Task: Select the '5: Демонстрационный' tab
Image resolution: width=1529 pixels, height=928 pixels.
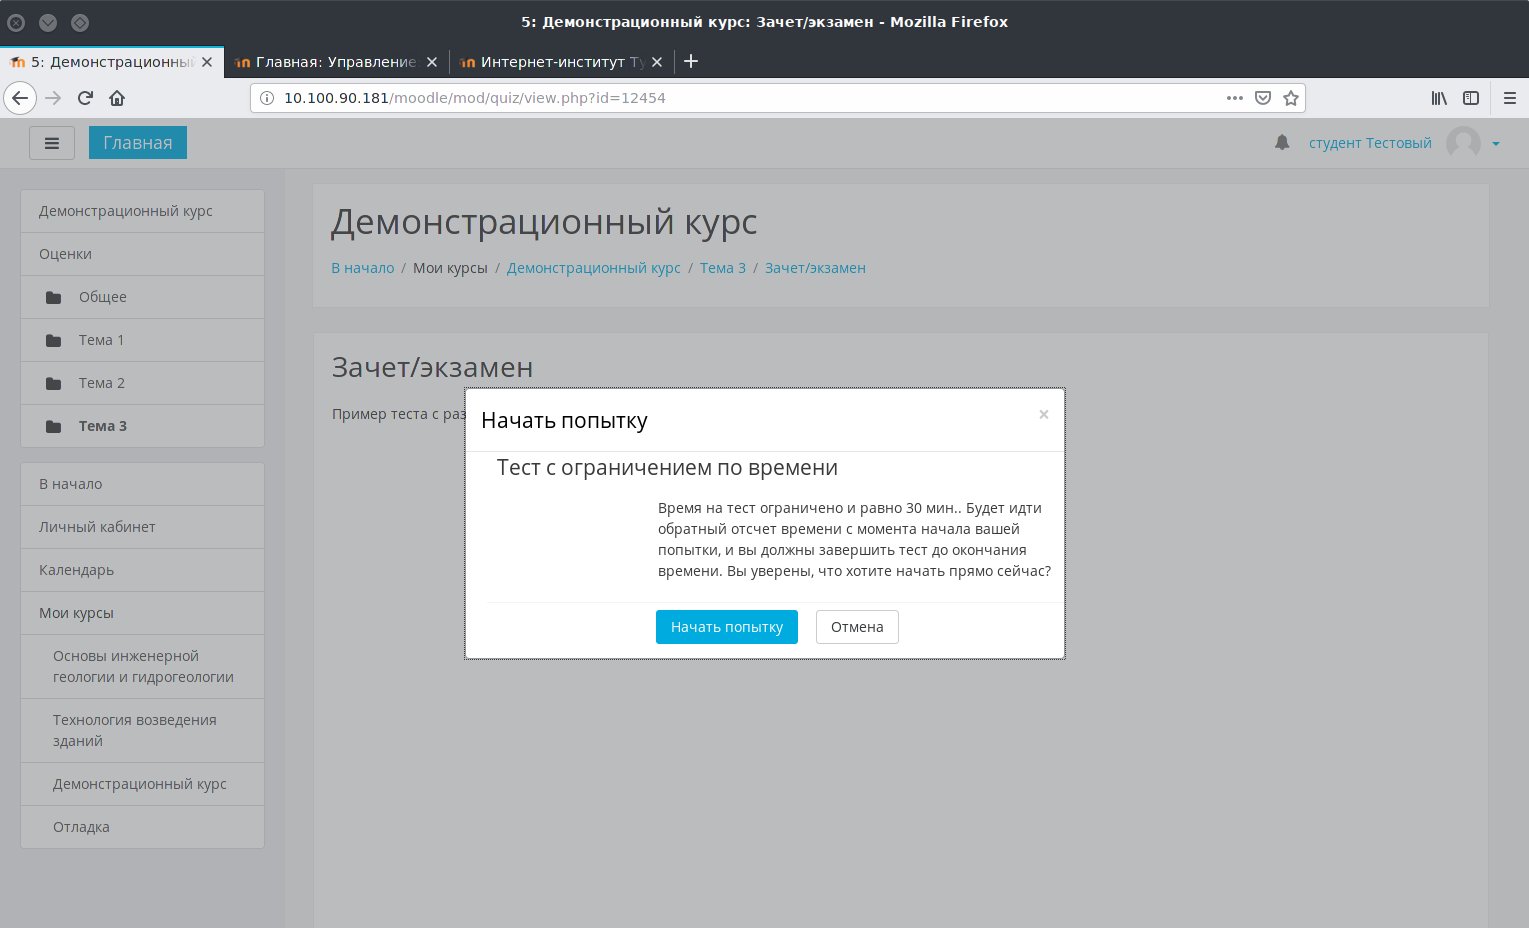Action: [x=112, y=62]
